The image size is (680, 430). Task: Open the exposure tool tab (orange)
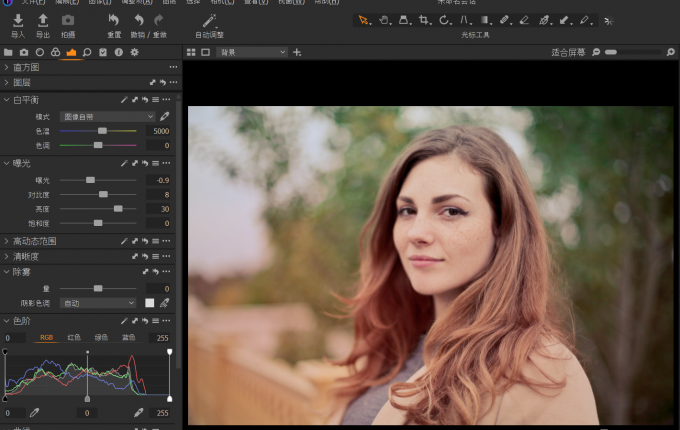[71, 52]
